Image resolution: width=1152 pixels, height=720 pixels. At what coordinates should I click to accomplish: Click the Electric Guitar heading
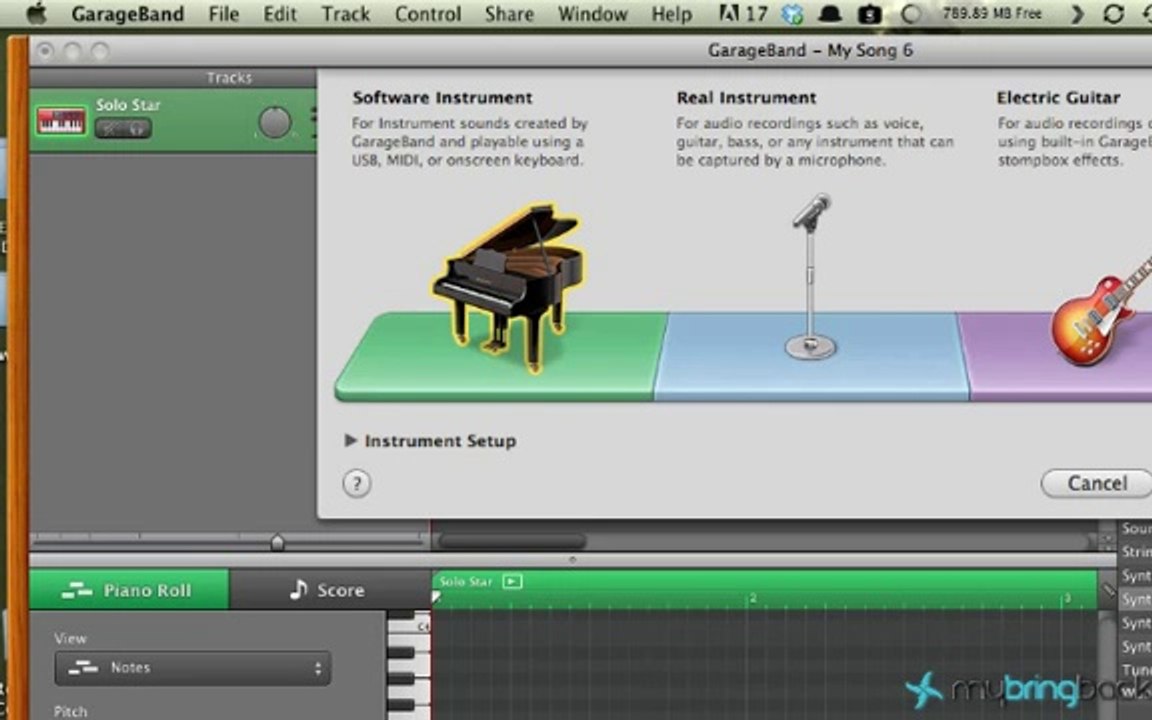(x=1059, y=98)
